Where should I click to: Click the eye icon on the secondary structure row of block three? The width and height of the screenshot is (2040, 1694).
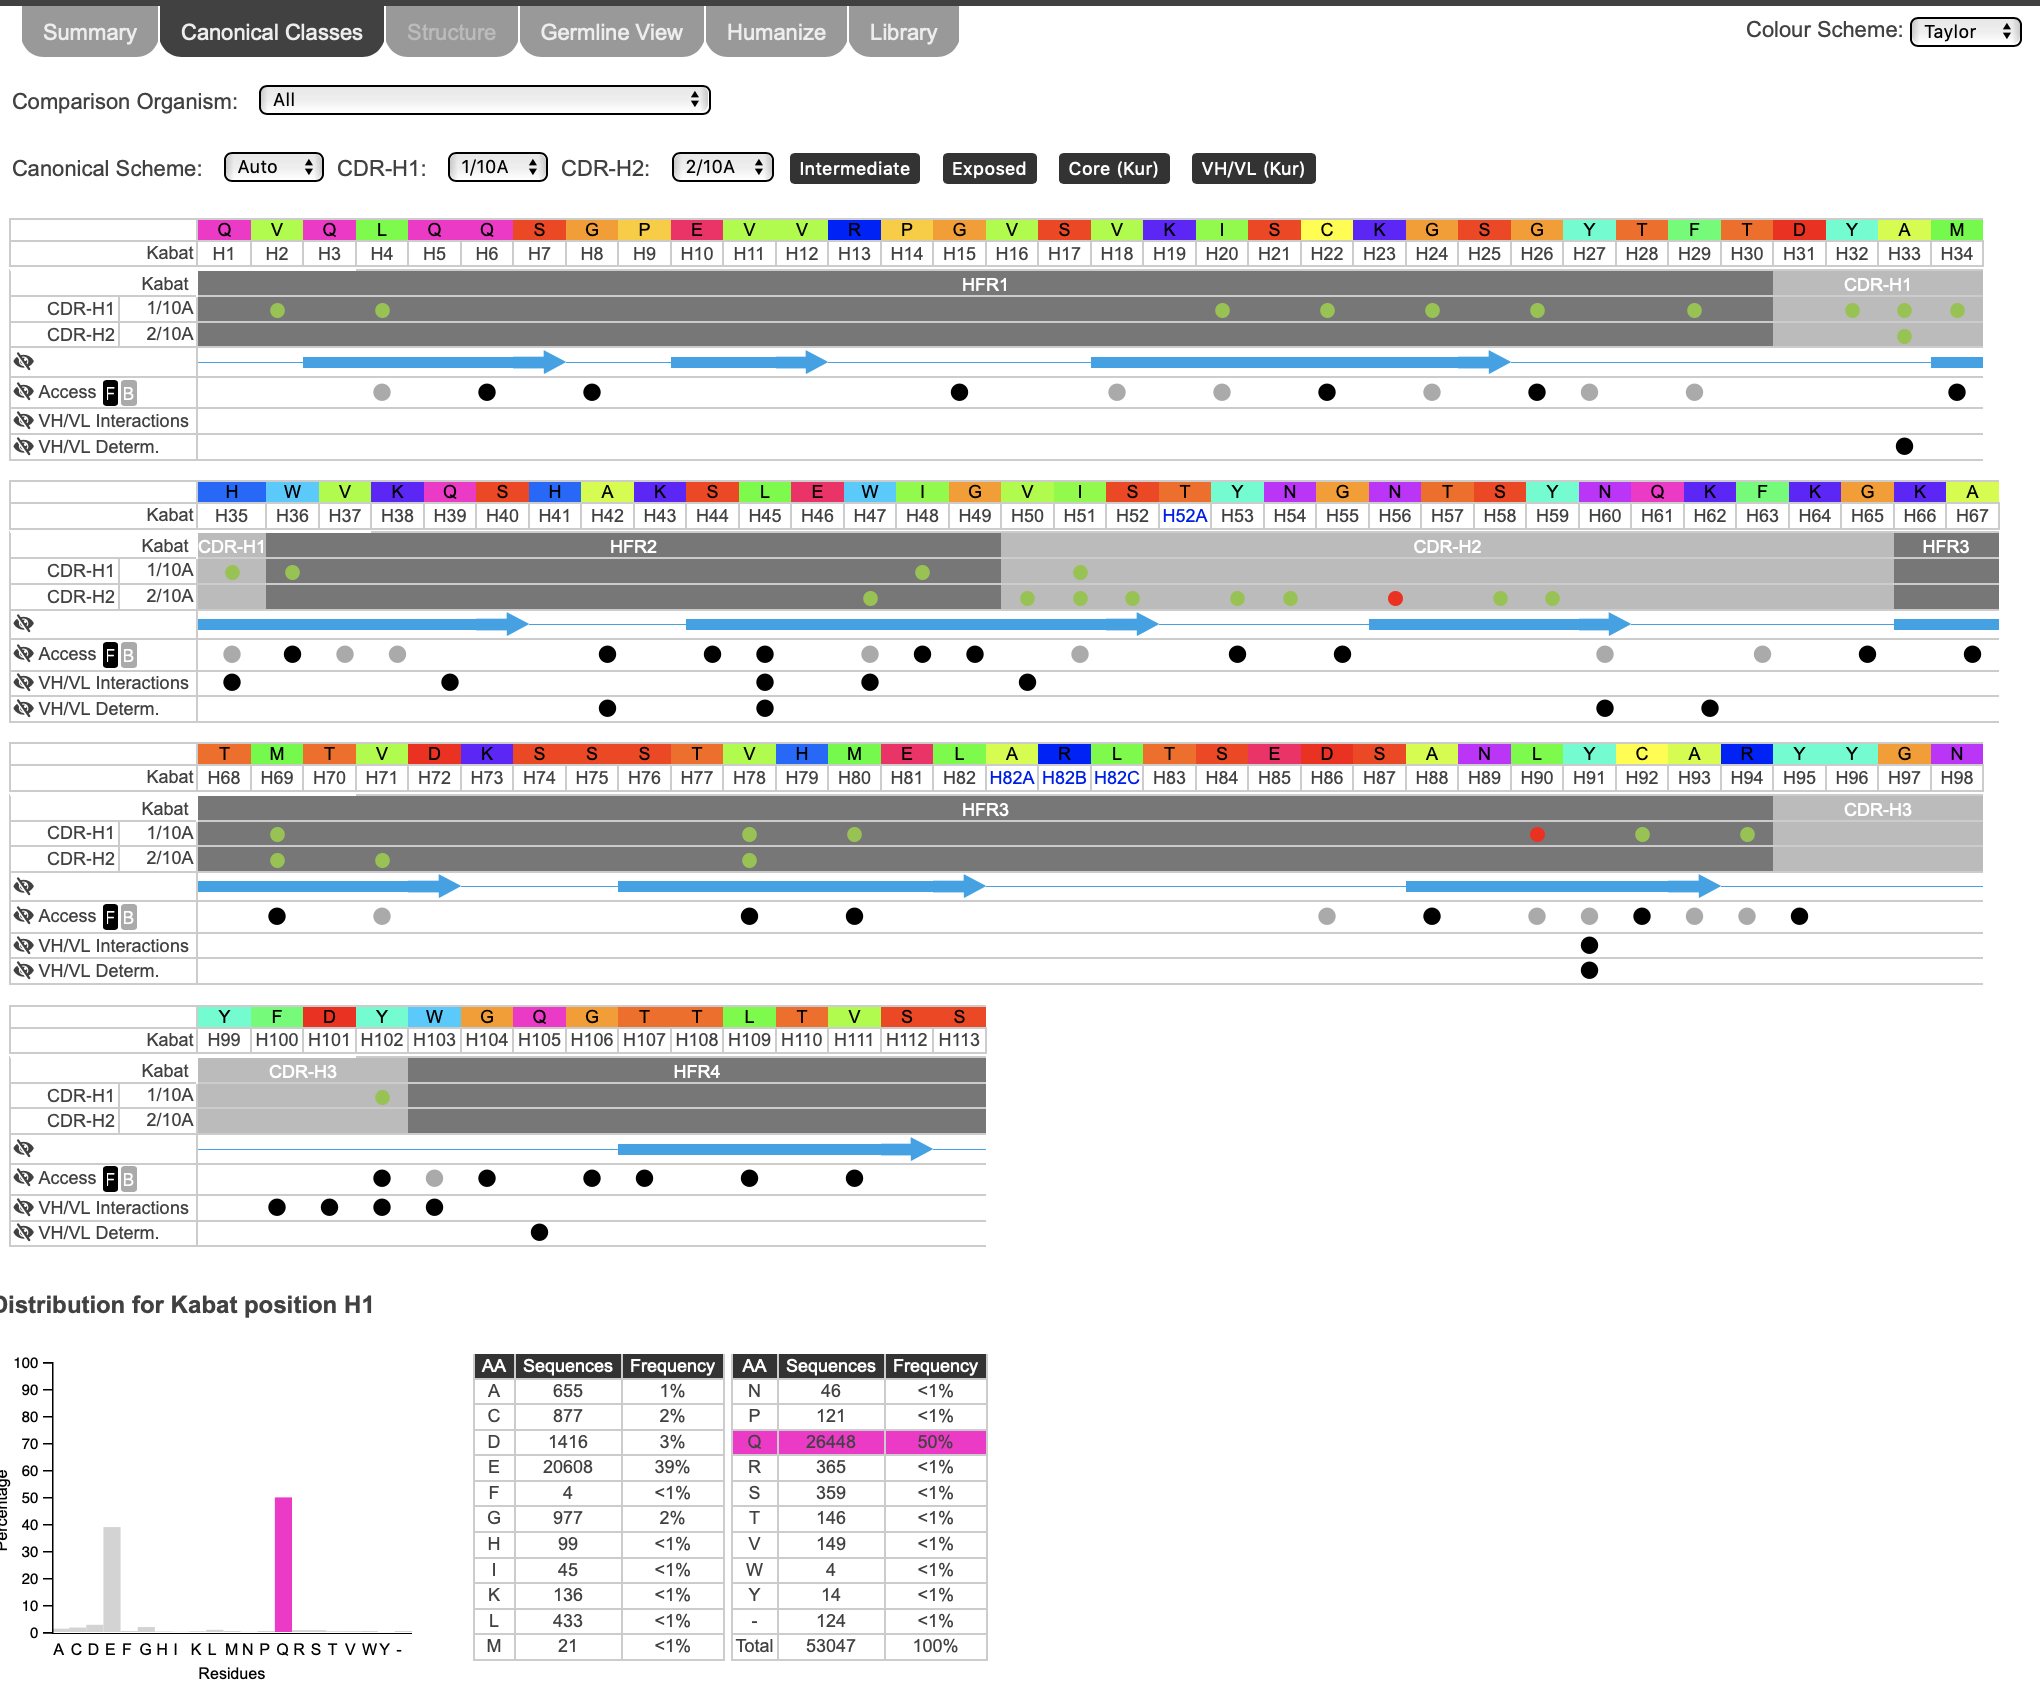tap(22, 886)
